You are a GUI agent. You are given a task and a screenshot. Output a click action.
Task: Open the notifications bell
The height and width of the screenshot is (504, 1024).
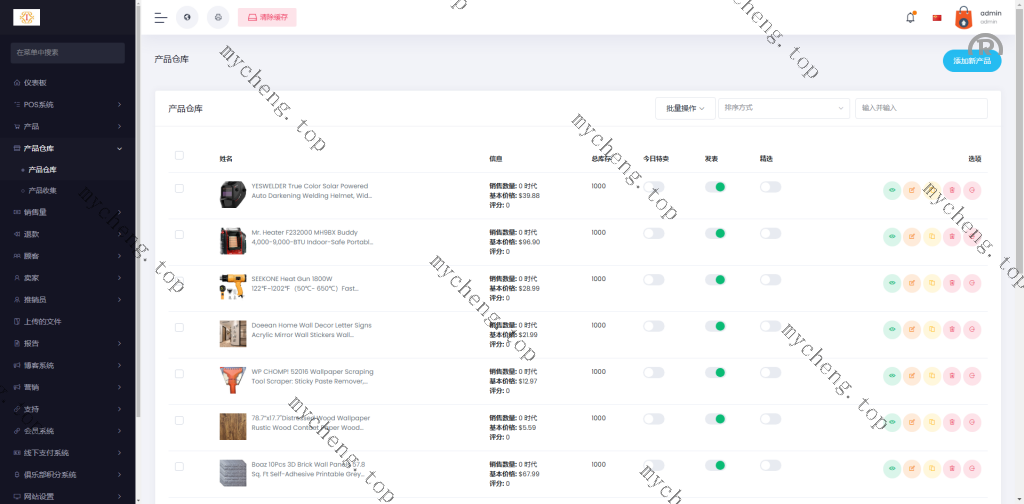[x=910, y=17]
